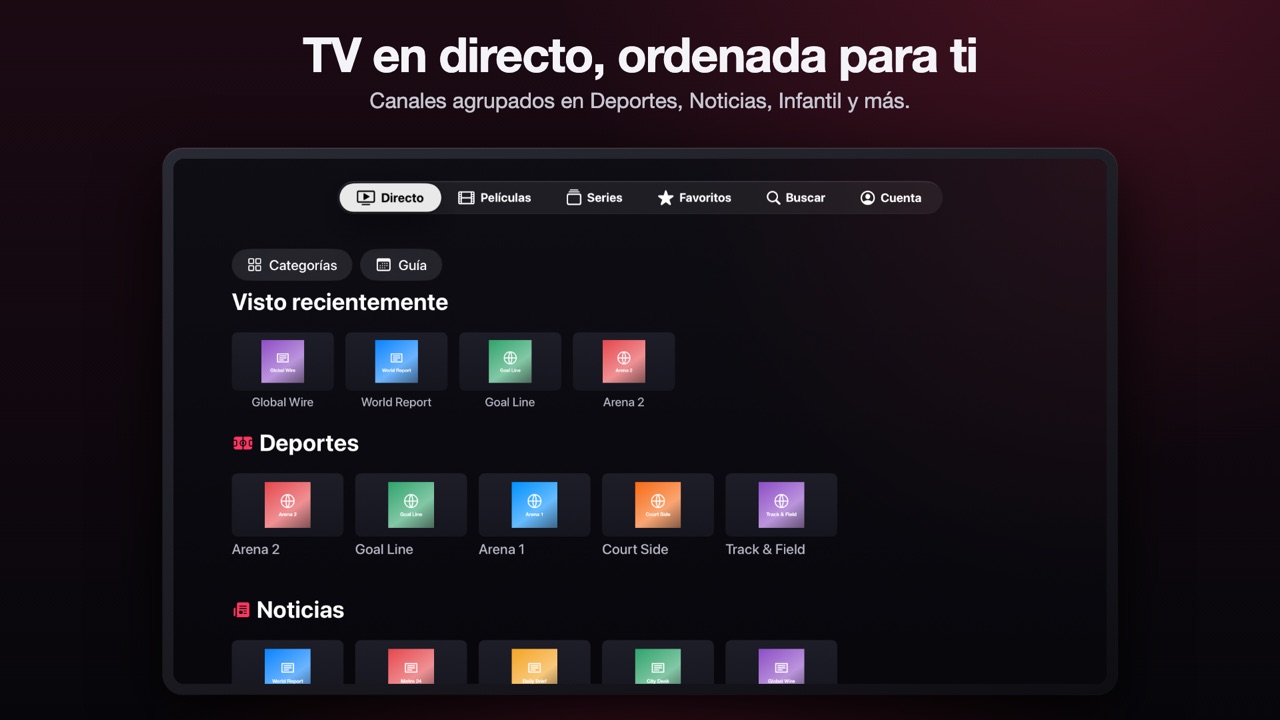Select the City Desk news card

[x=658, y=662]
